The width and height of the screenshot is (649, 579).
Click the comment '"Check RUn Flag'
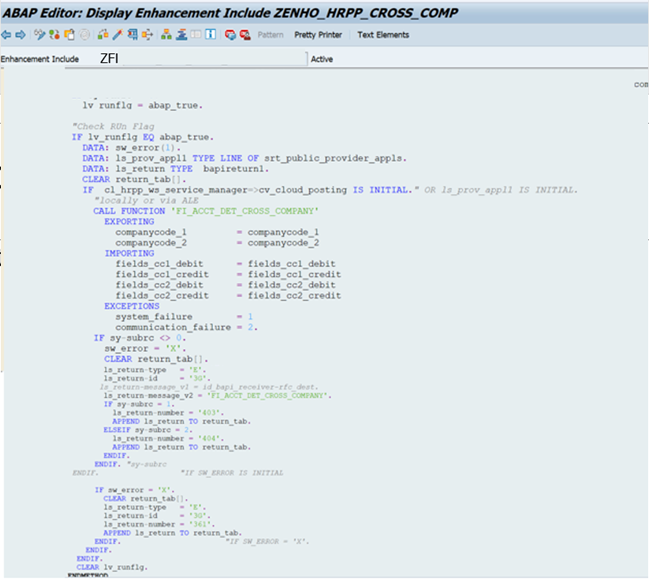point(113,126)
